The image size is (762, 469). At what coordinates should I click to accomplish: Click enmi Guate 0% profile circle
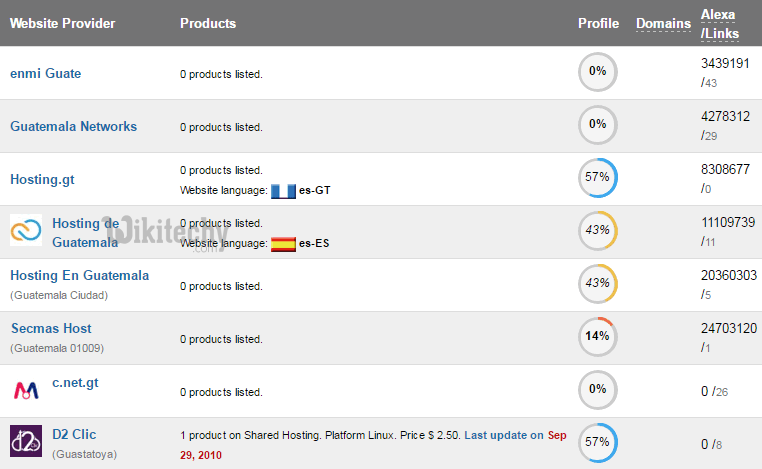pos(598,72)
